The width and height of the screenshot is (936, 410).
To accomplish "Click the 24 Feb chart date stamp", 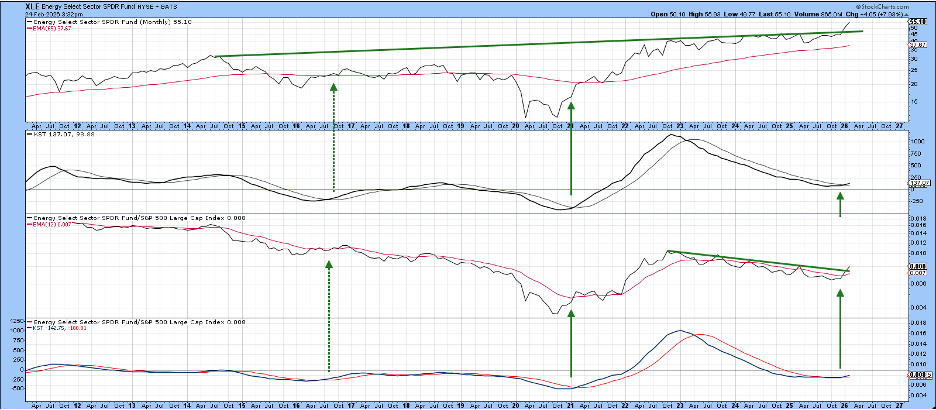I will 54,14.
